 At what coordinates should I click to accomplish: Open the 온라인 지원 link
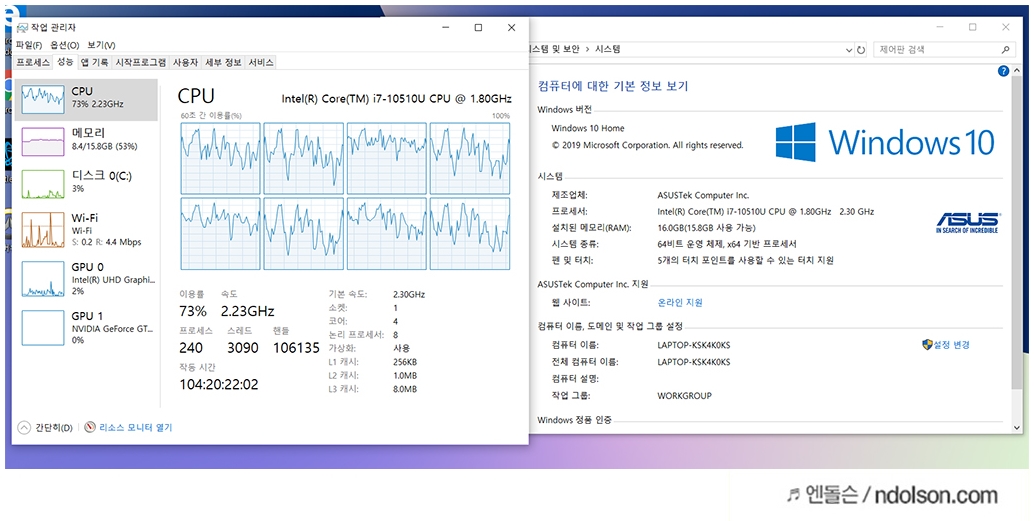point(680,303)
